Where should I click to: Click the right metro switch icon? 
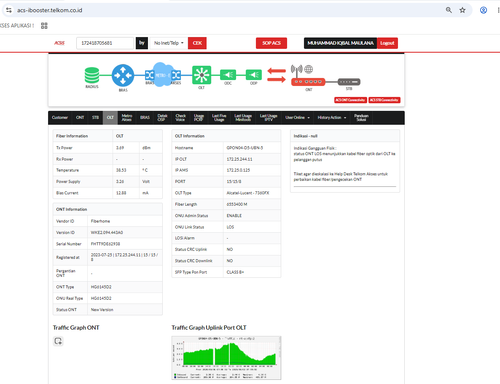coord(176,75)
